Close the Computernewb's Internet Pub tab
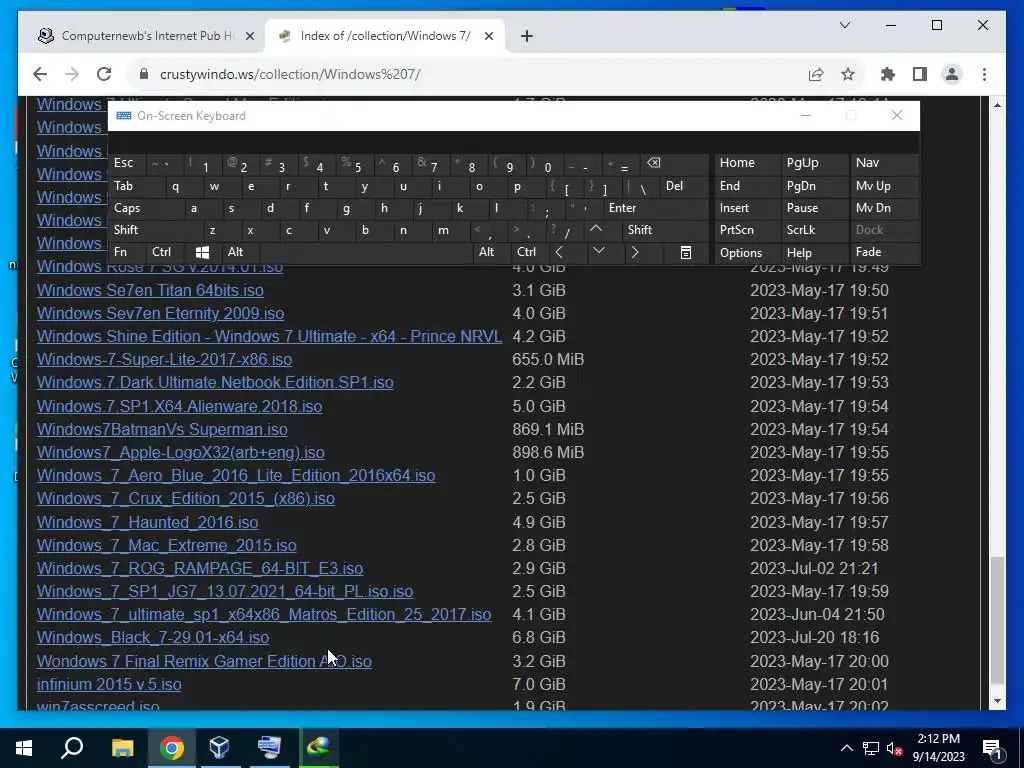 249,36
